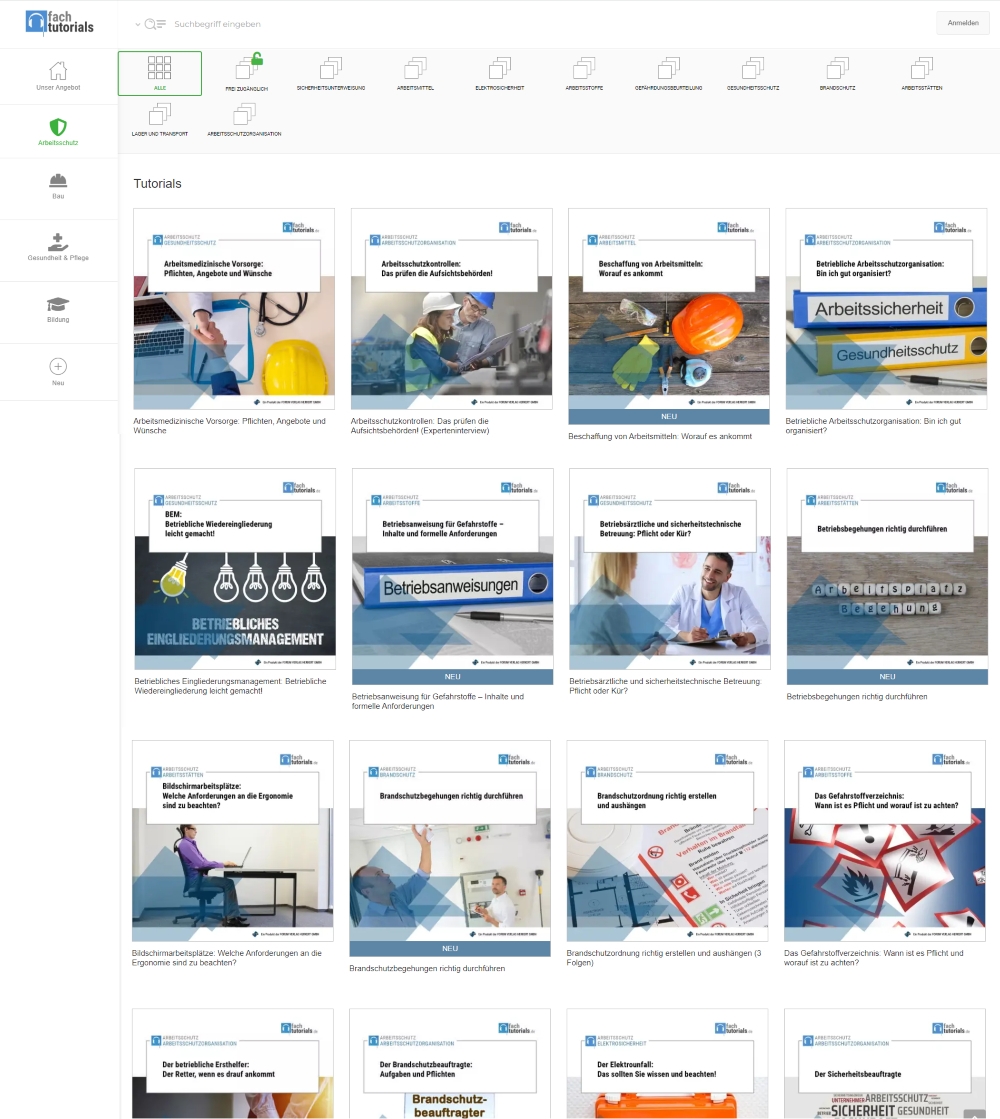Open Der Elektrounfall tutorial thumbnail
This screenshot has height=1119, width=1000.
pos(667,1063)
